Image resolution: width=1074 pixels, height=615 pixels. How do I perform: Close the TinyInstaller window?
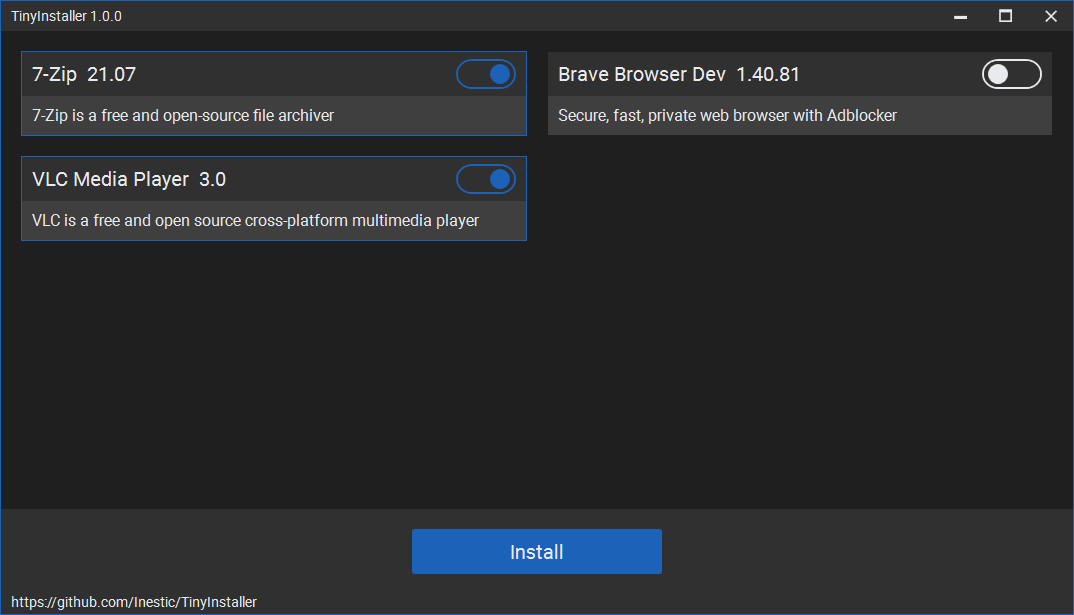(1051, 16)
